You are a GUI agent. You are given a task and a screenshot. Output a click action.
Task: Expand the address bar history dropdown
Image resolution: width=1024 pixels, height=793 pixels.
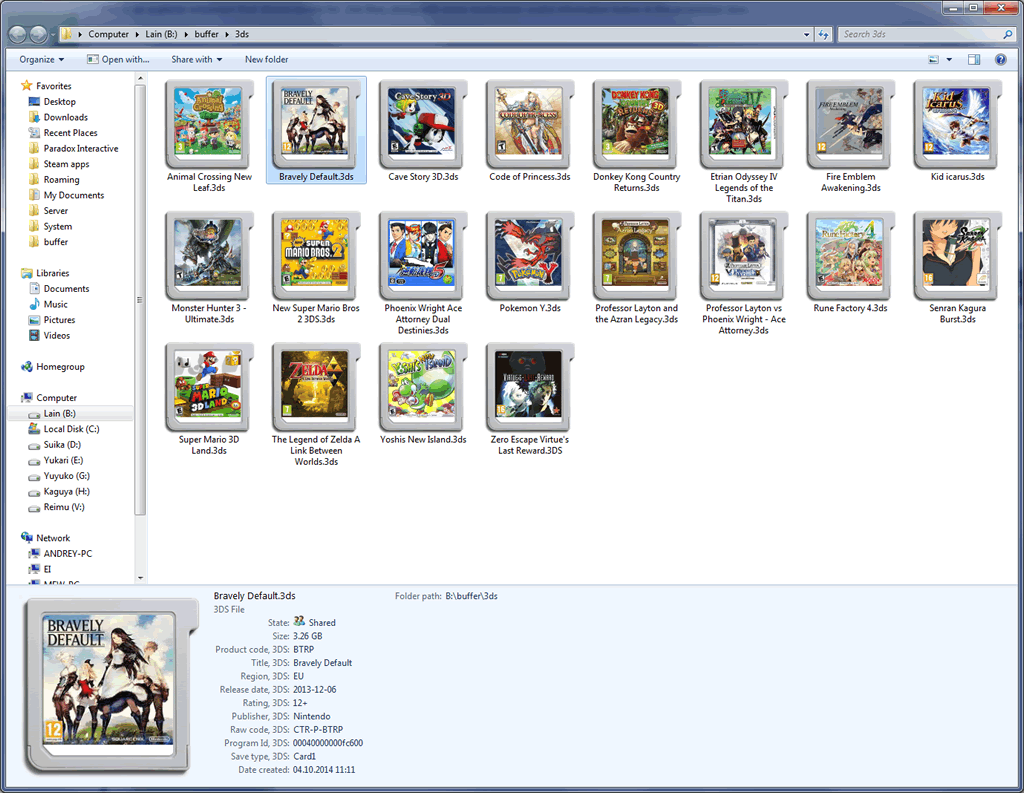[807, 34]
